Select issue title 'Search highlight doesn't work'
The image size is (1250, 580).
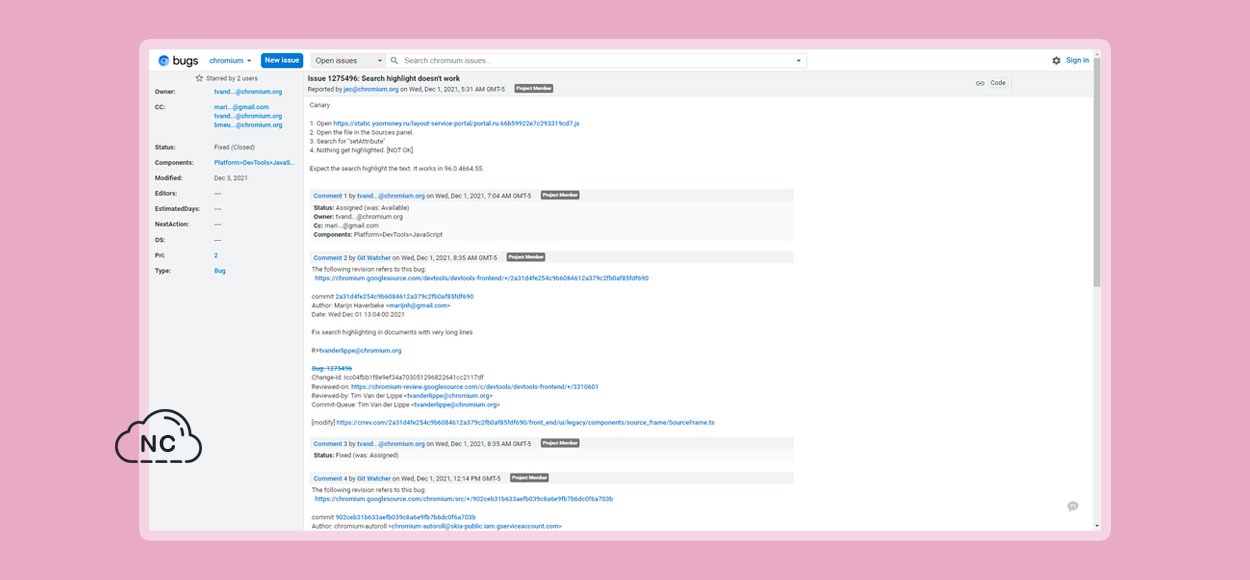coord(410,78)
